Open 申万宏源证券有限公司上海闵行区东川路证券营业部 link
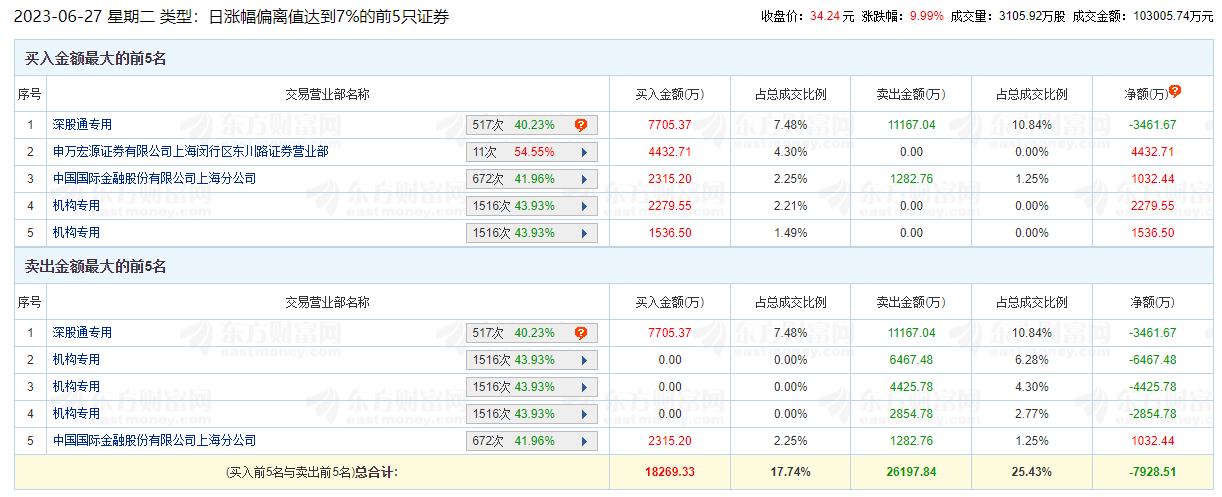Viewport: 1222px width, 497px height. 191,152
